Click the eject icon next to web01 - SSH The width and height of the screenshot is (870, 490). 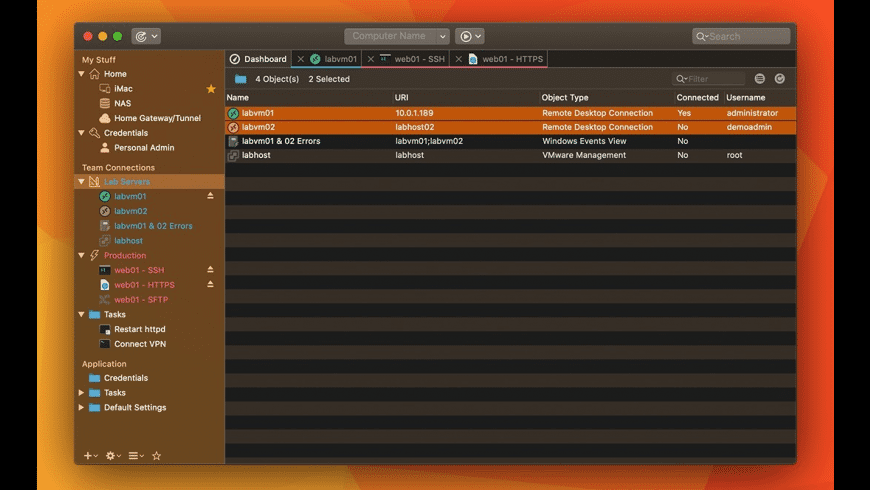click(210, 270)
